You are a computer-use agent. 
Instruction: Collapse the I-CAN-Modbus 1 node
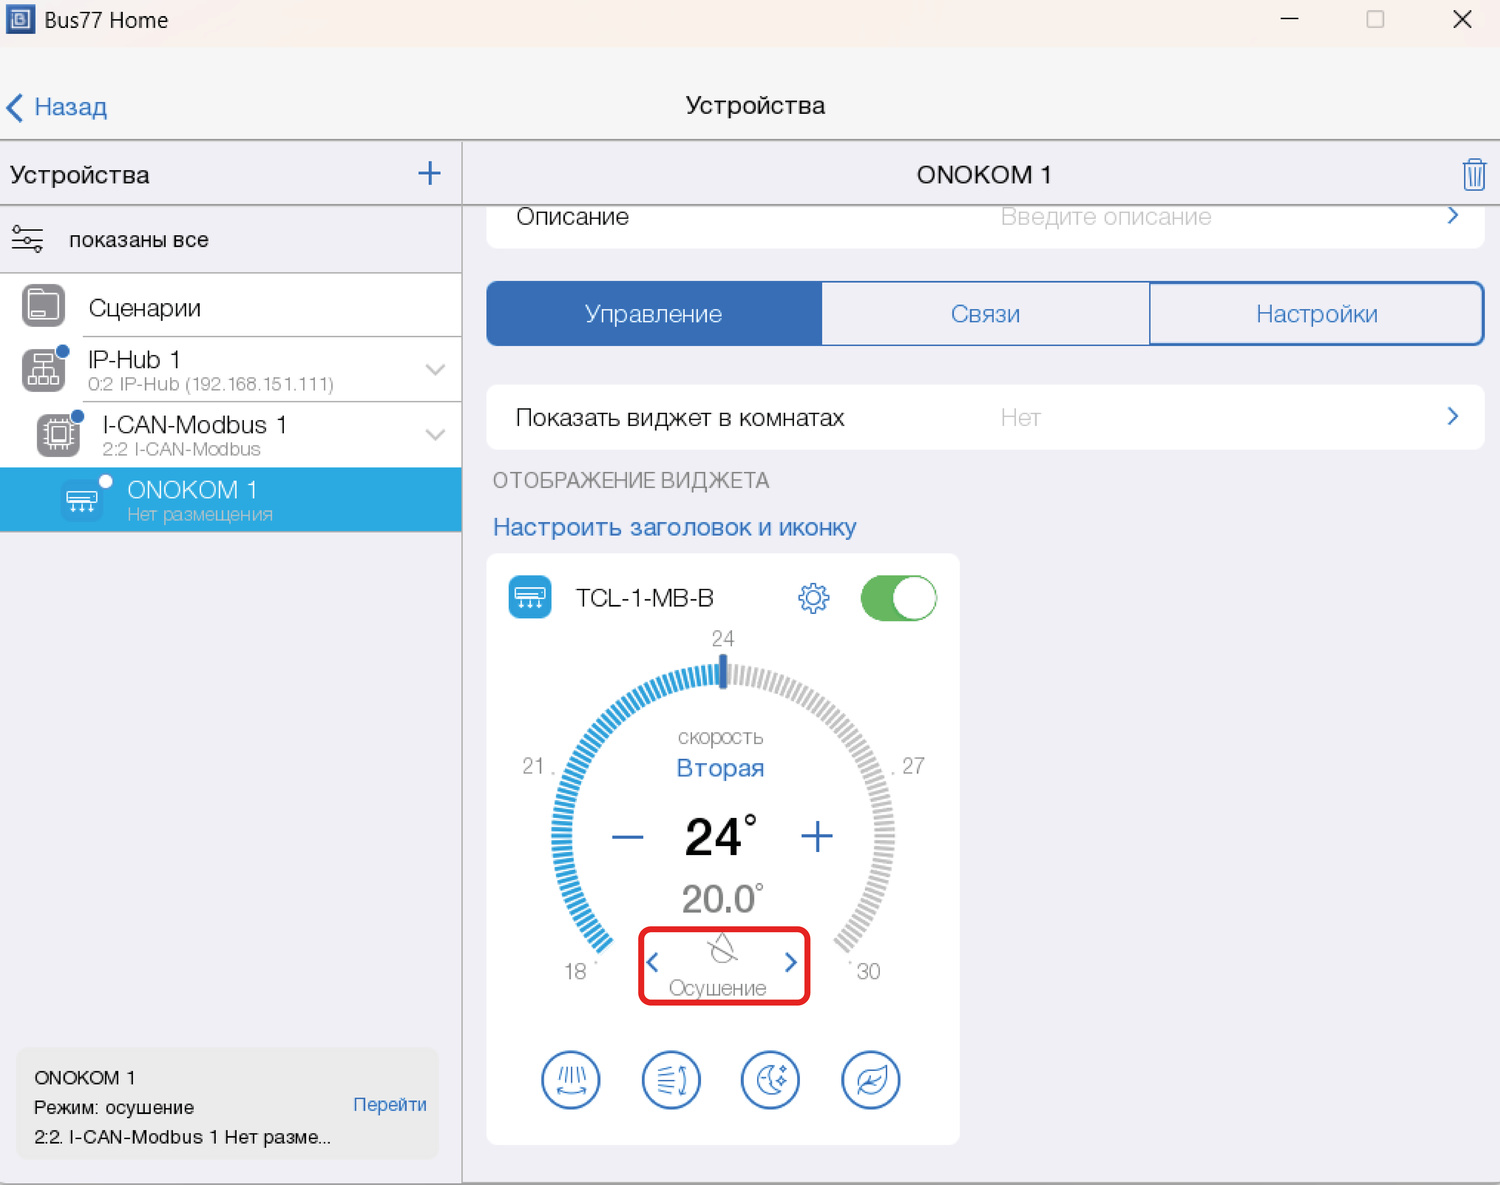[x=435, y=435]
